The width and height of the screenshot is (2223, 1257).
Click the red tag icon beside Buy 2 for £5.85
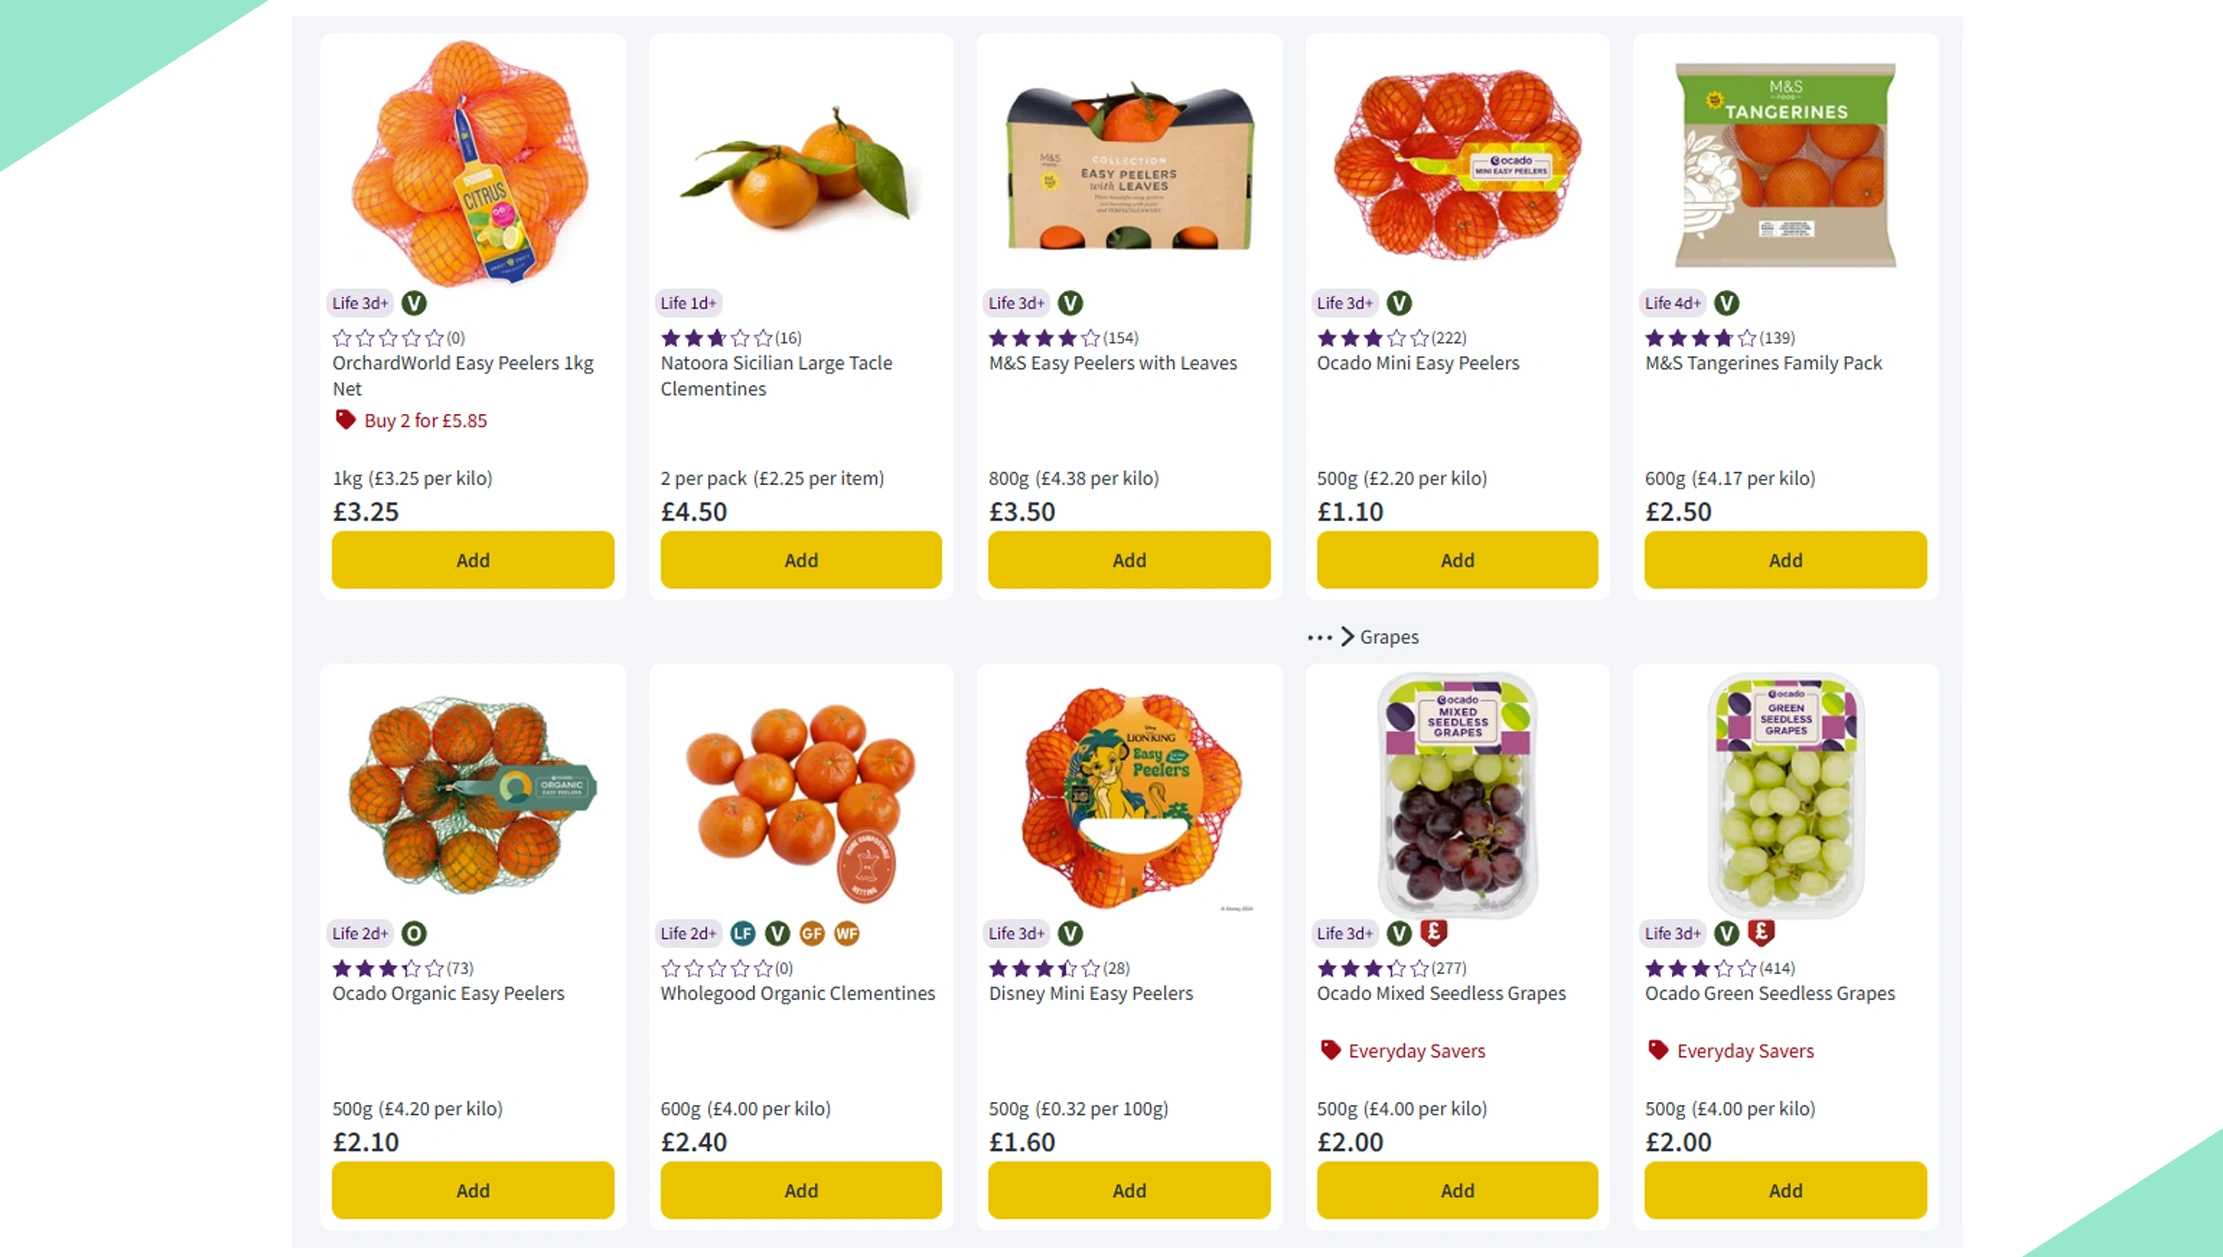(x=345, y=420)
